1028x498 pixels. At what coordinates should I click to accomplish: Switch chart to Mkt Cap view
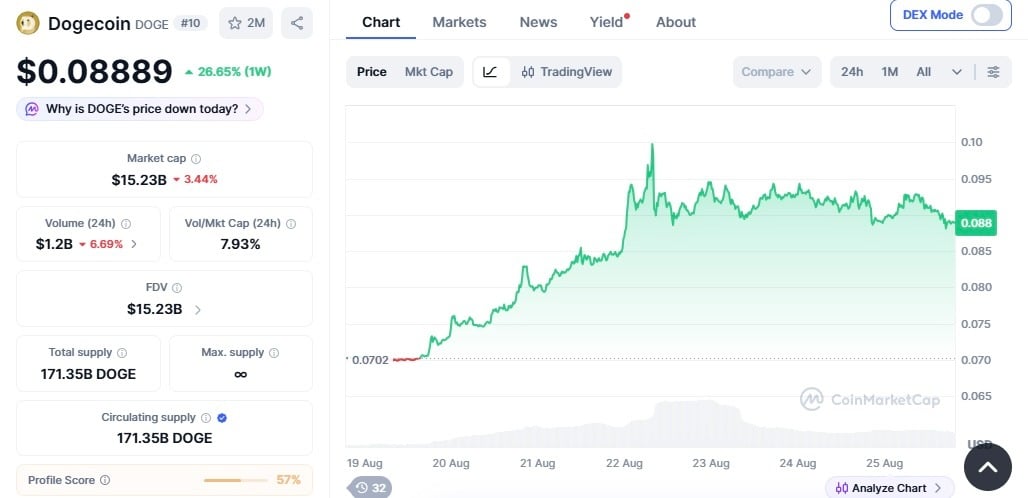click(429, 72)
